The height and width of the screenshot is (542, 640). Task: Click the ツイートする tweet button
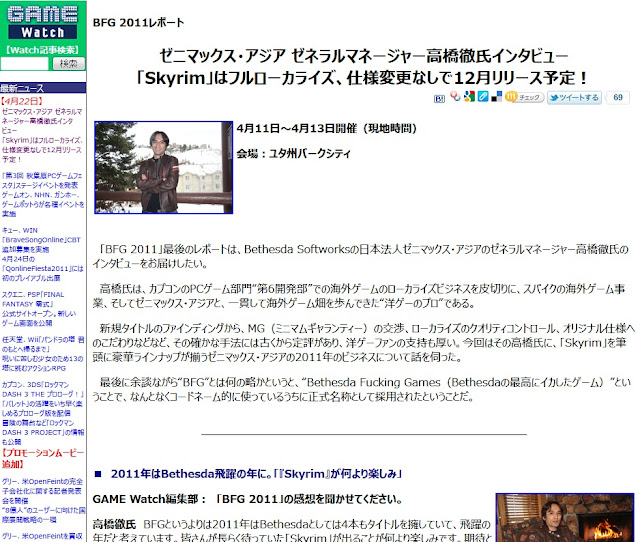pyautogui.click(x=574, y=98)
